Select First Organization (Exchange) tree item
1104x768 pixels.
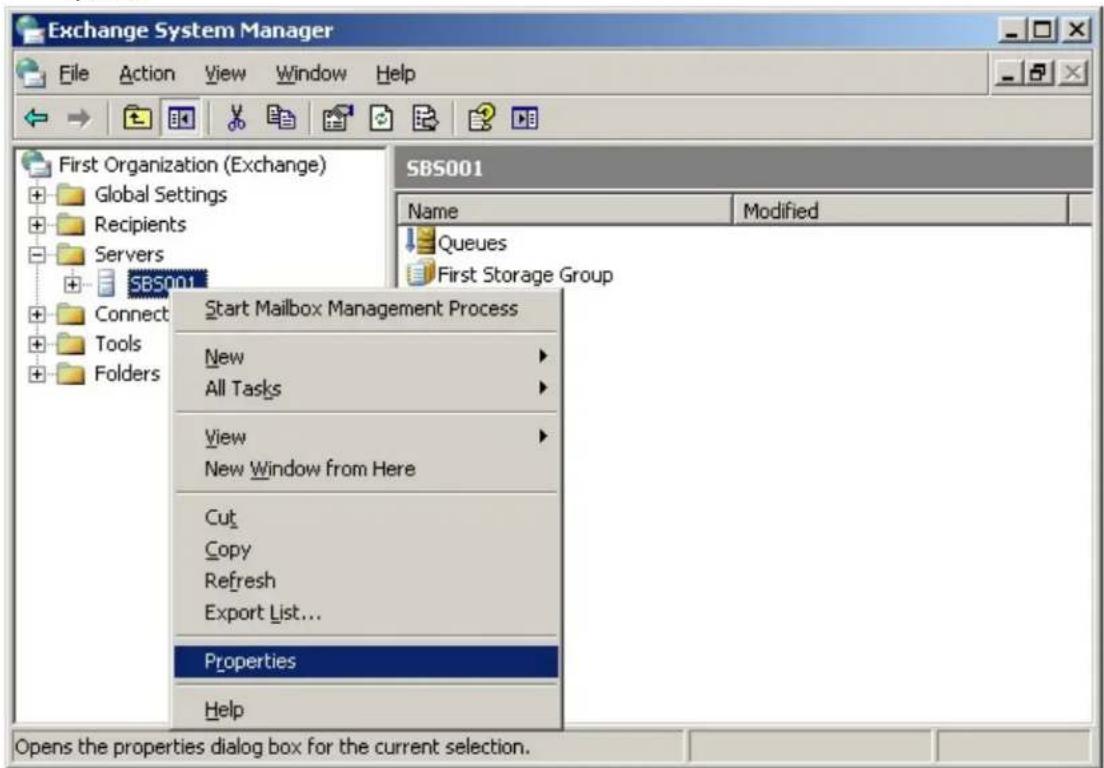(x=192, y=165)
